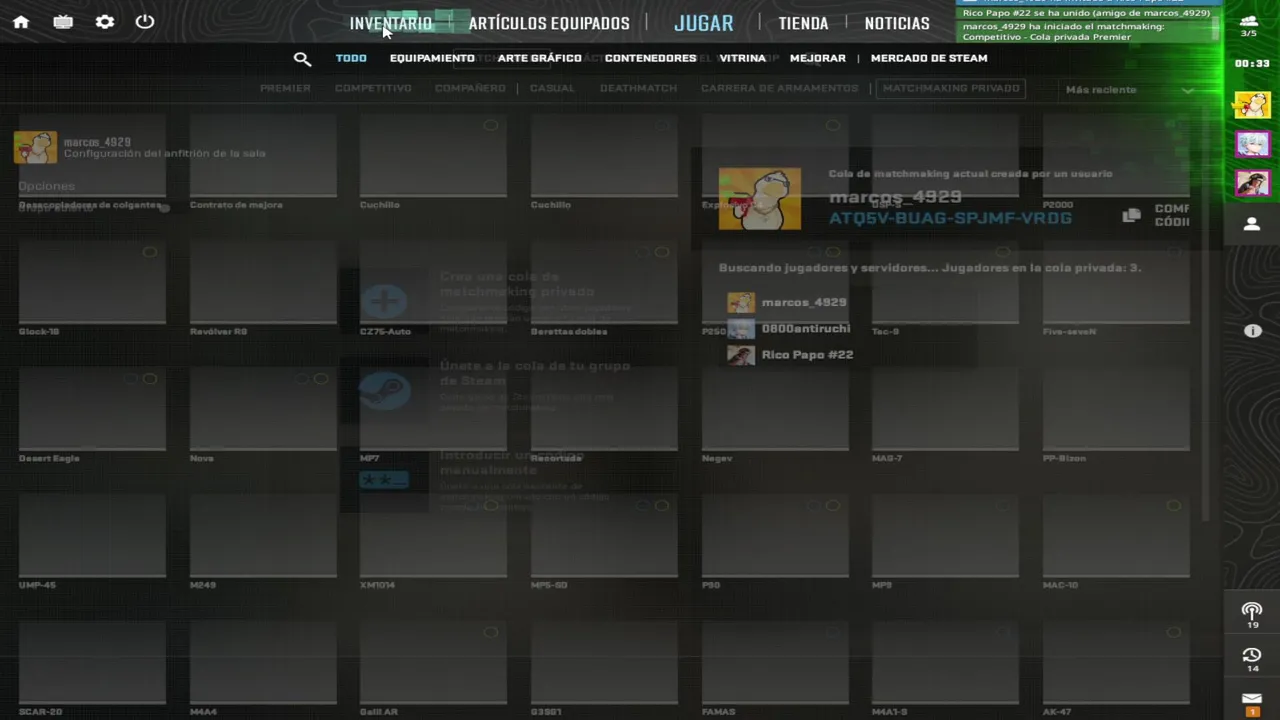Open the recent players icon showing 14
This screenshot has height=720, width=1280.
pos(1252,659)
